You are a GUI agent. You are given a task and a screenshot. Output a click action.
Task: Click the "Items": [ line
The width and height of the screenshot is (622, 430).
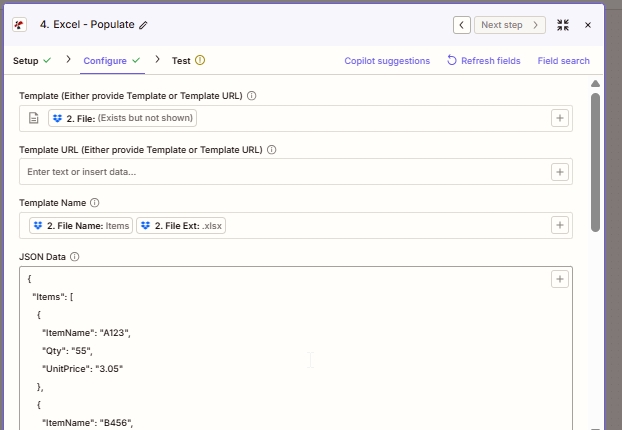coord(53,297)
